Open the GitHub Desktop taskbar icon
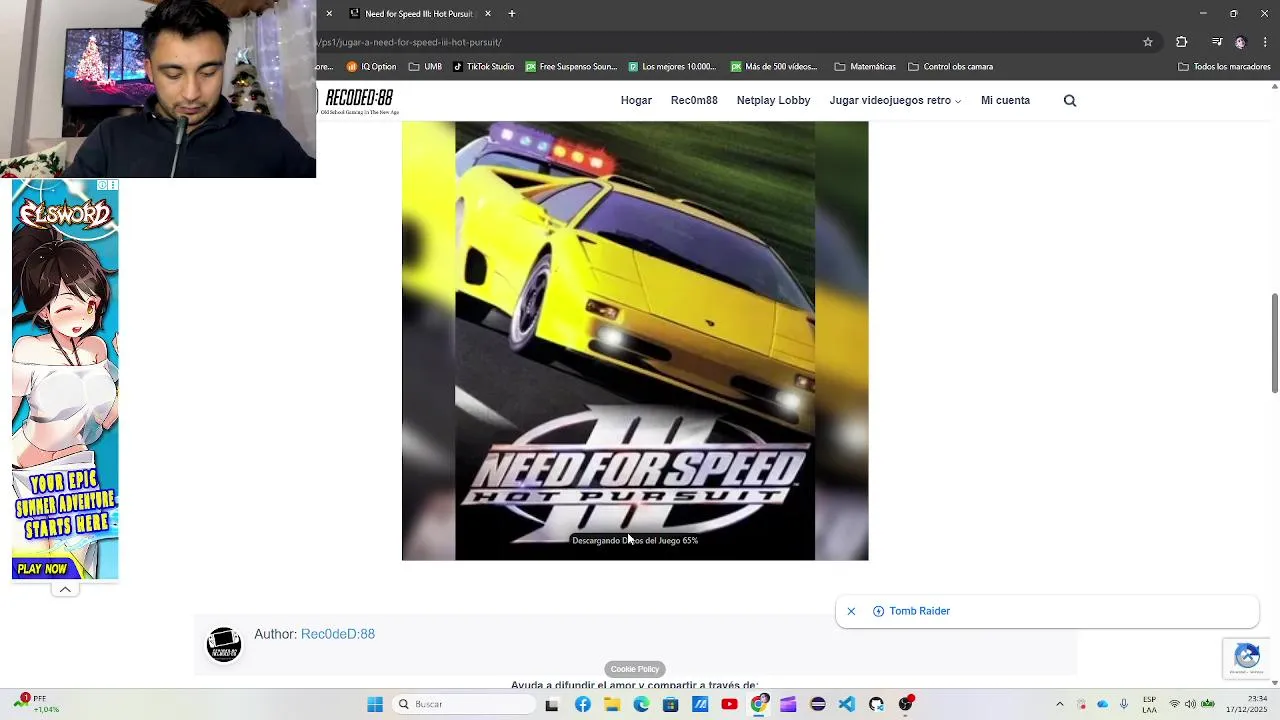The width and height of the screenshot is (1280, 720). (876, 704)
